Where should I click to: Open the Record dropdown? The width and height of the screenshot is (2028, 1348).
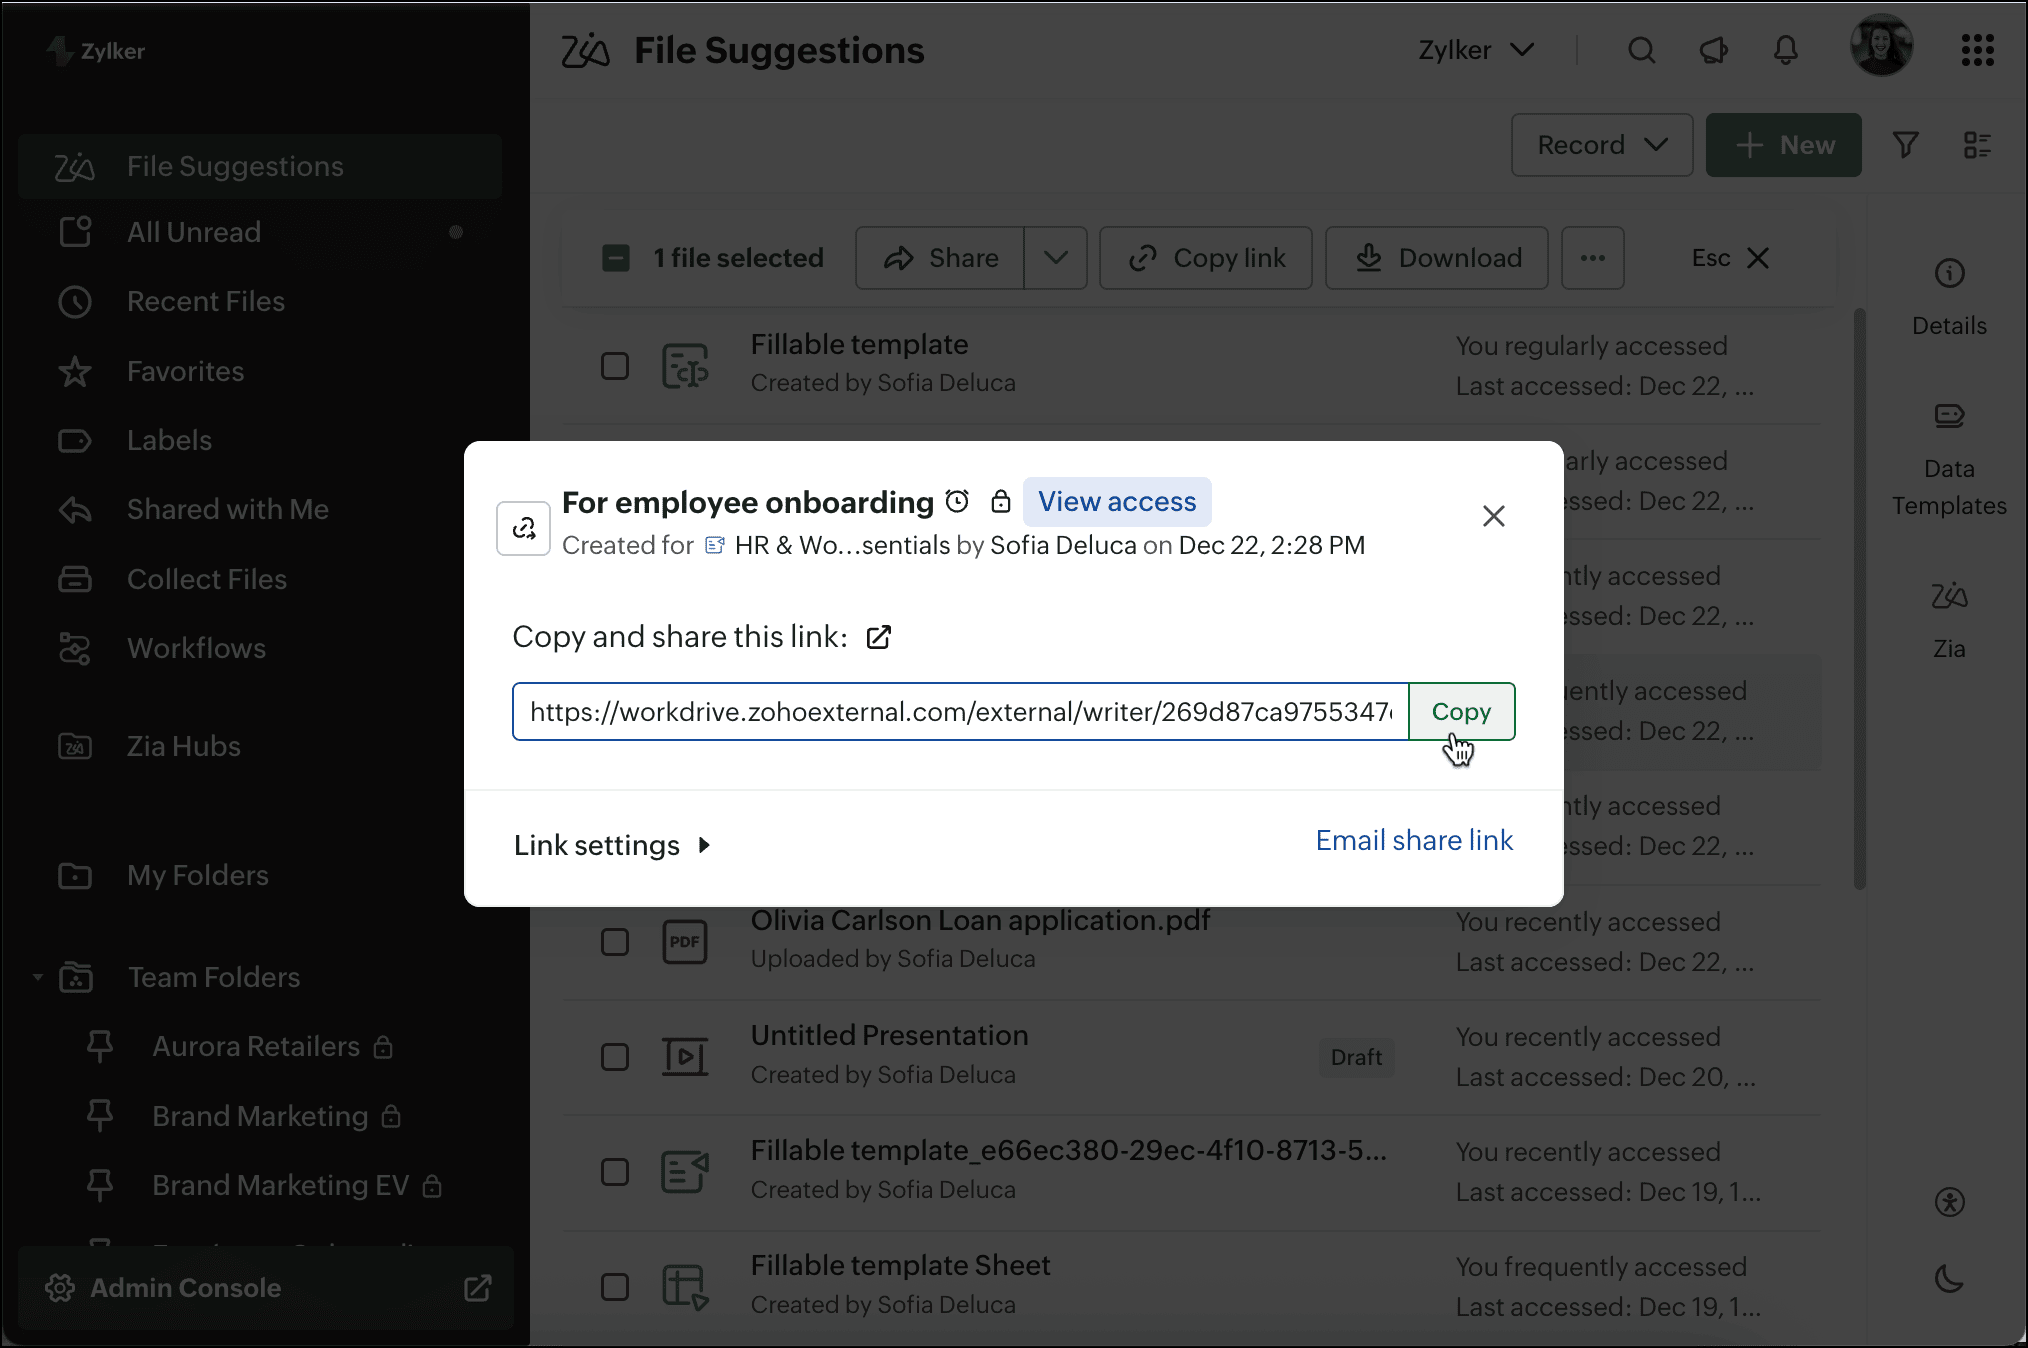tap(1601, 145)
